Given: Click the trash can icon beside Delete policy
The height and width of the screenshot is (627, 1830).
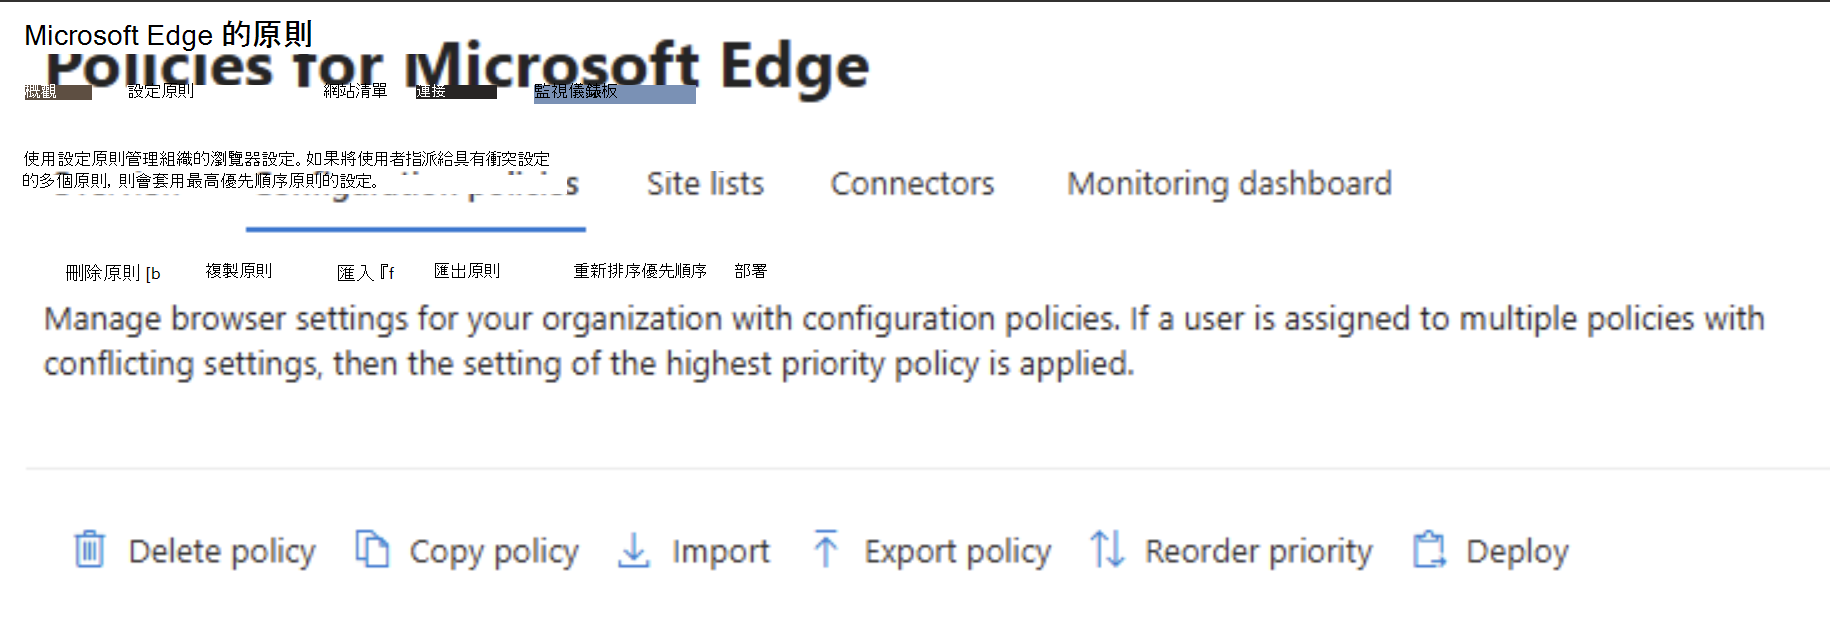Looking at the screenshot, I should (89, 550).
